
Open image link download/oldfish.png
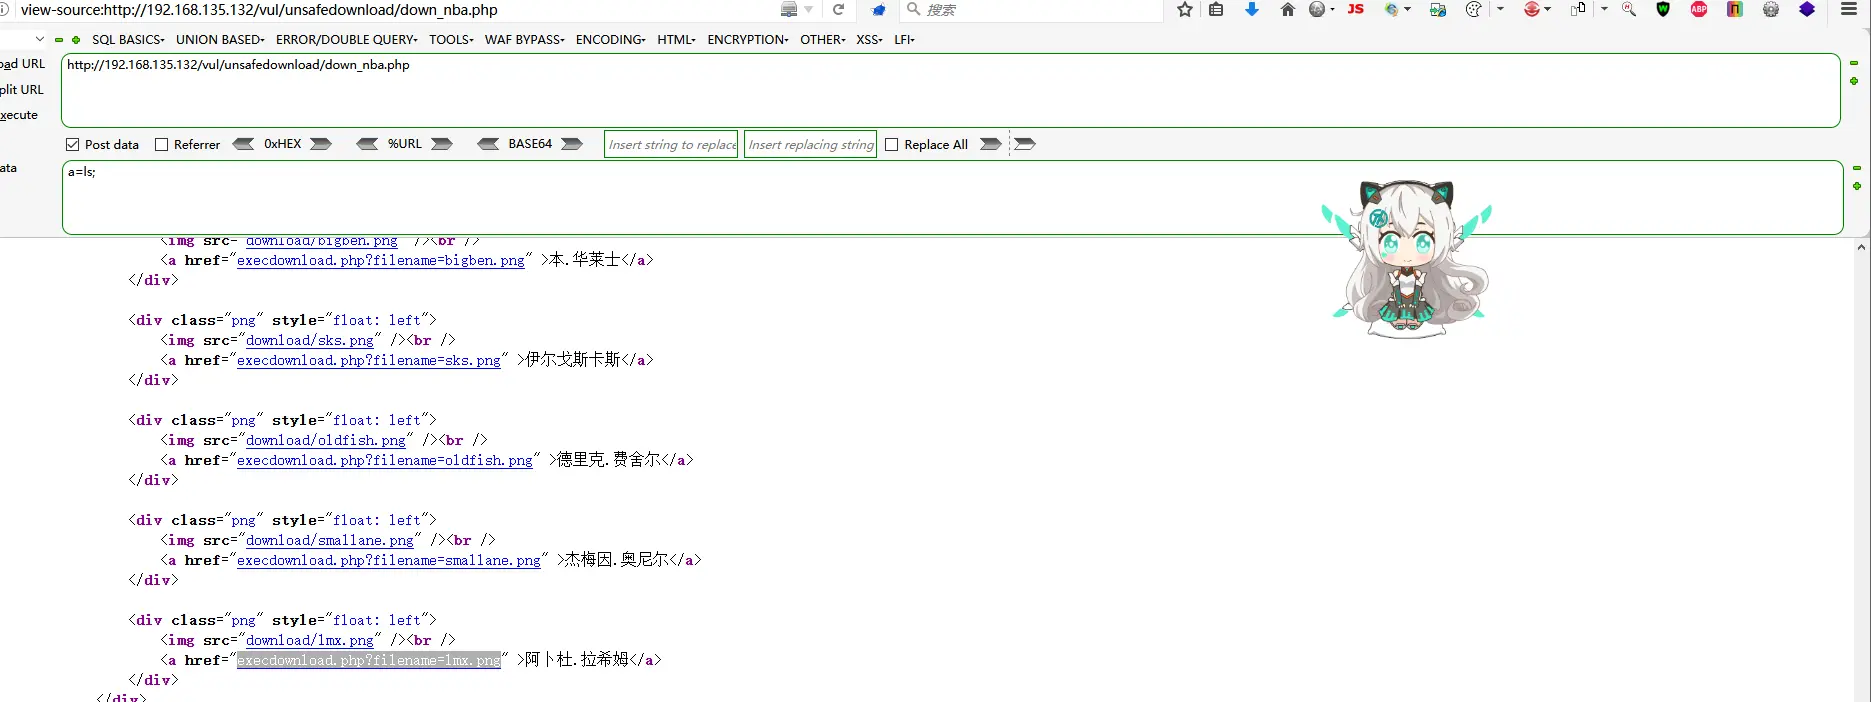pos(325,440)
